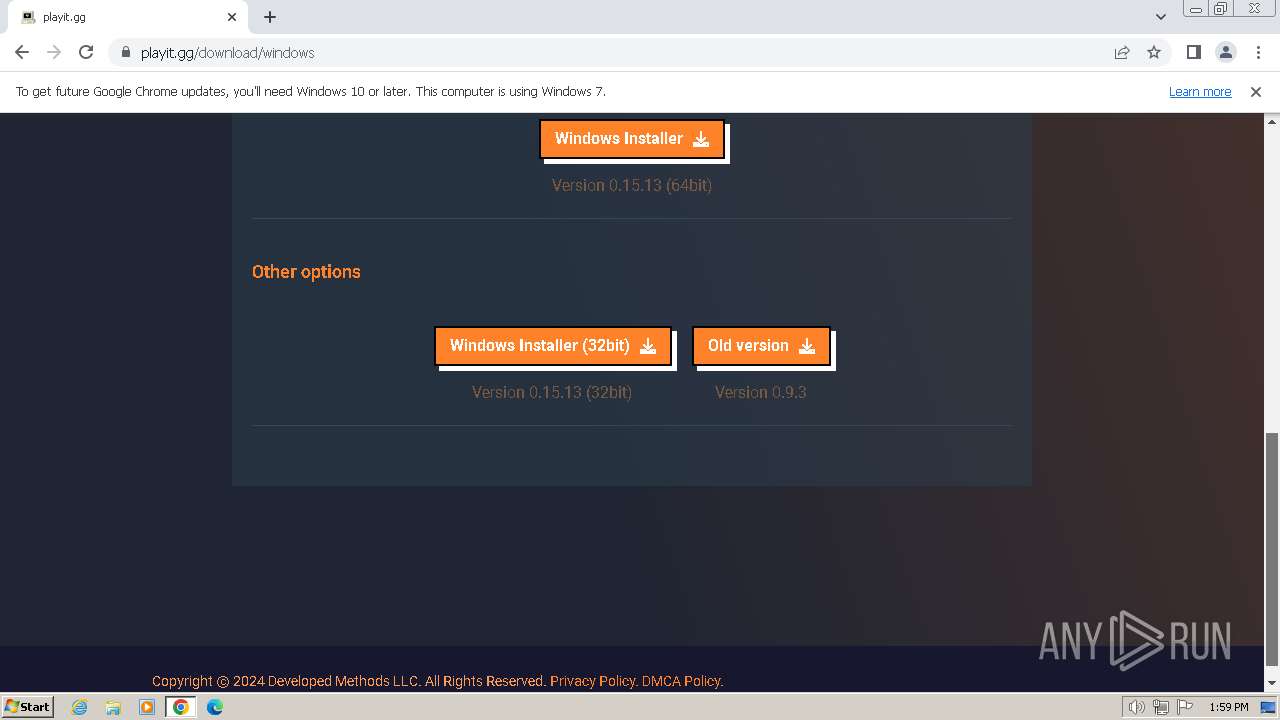The image size is (1280, 720).
Task: Open the Action Center flag icon
Action: pos(1185,707)
